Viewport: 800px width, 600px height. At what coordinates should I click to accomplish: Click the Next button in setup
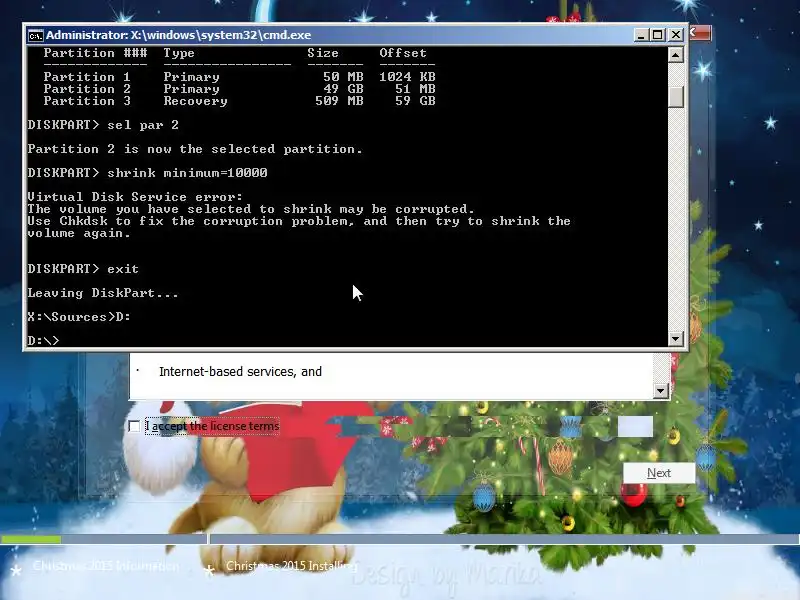point(659,473)
